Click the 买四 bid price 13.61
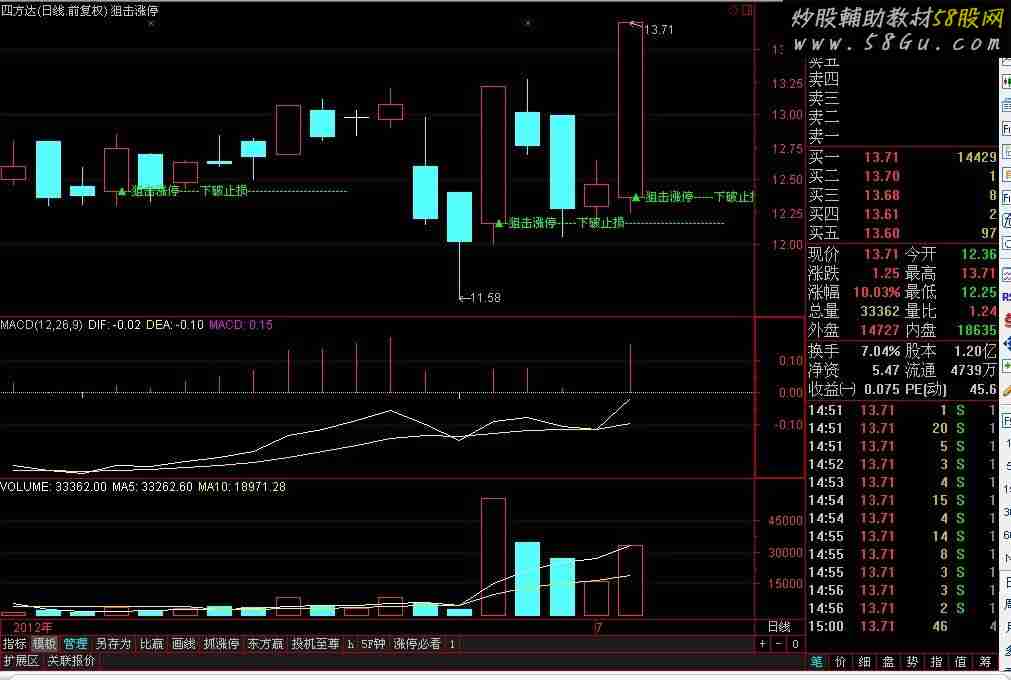 pyautogui.click(x=881, y=214)
